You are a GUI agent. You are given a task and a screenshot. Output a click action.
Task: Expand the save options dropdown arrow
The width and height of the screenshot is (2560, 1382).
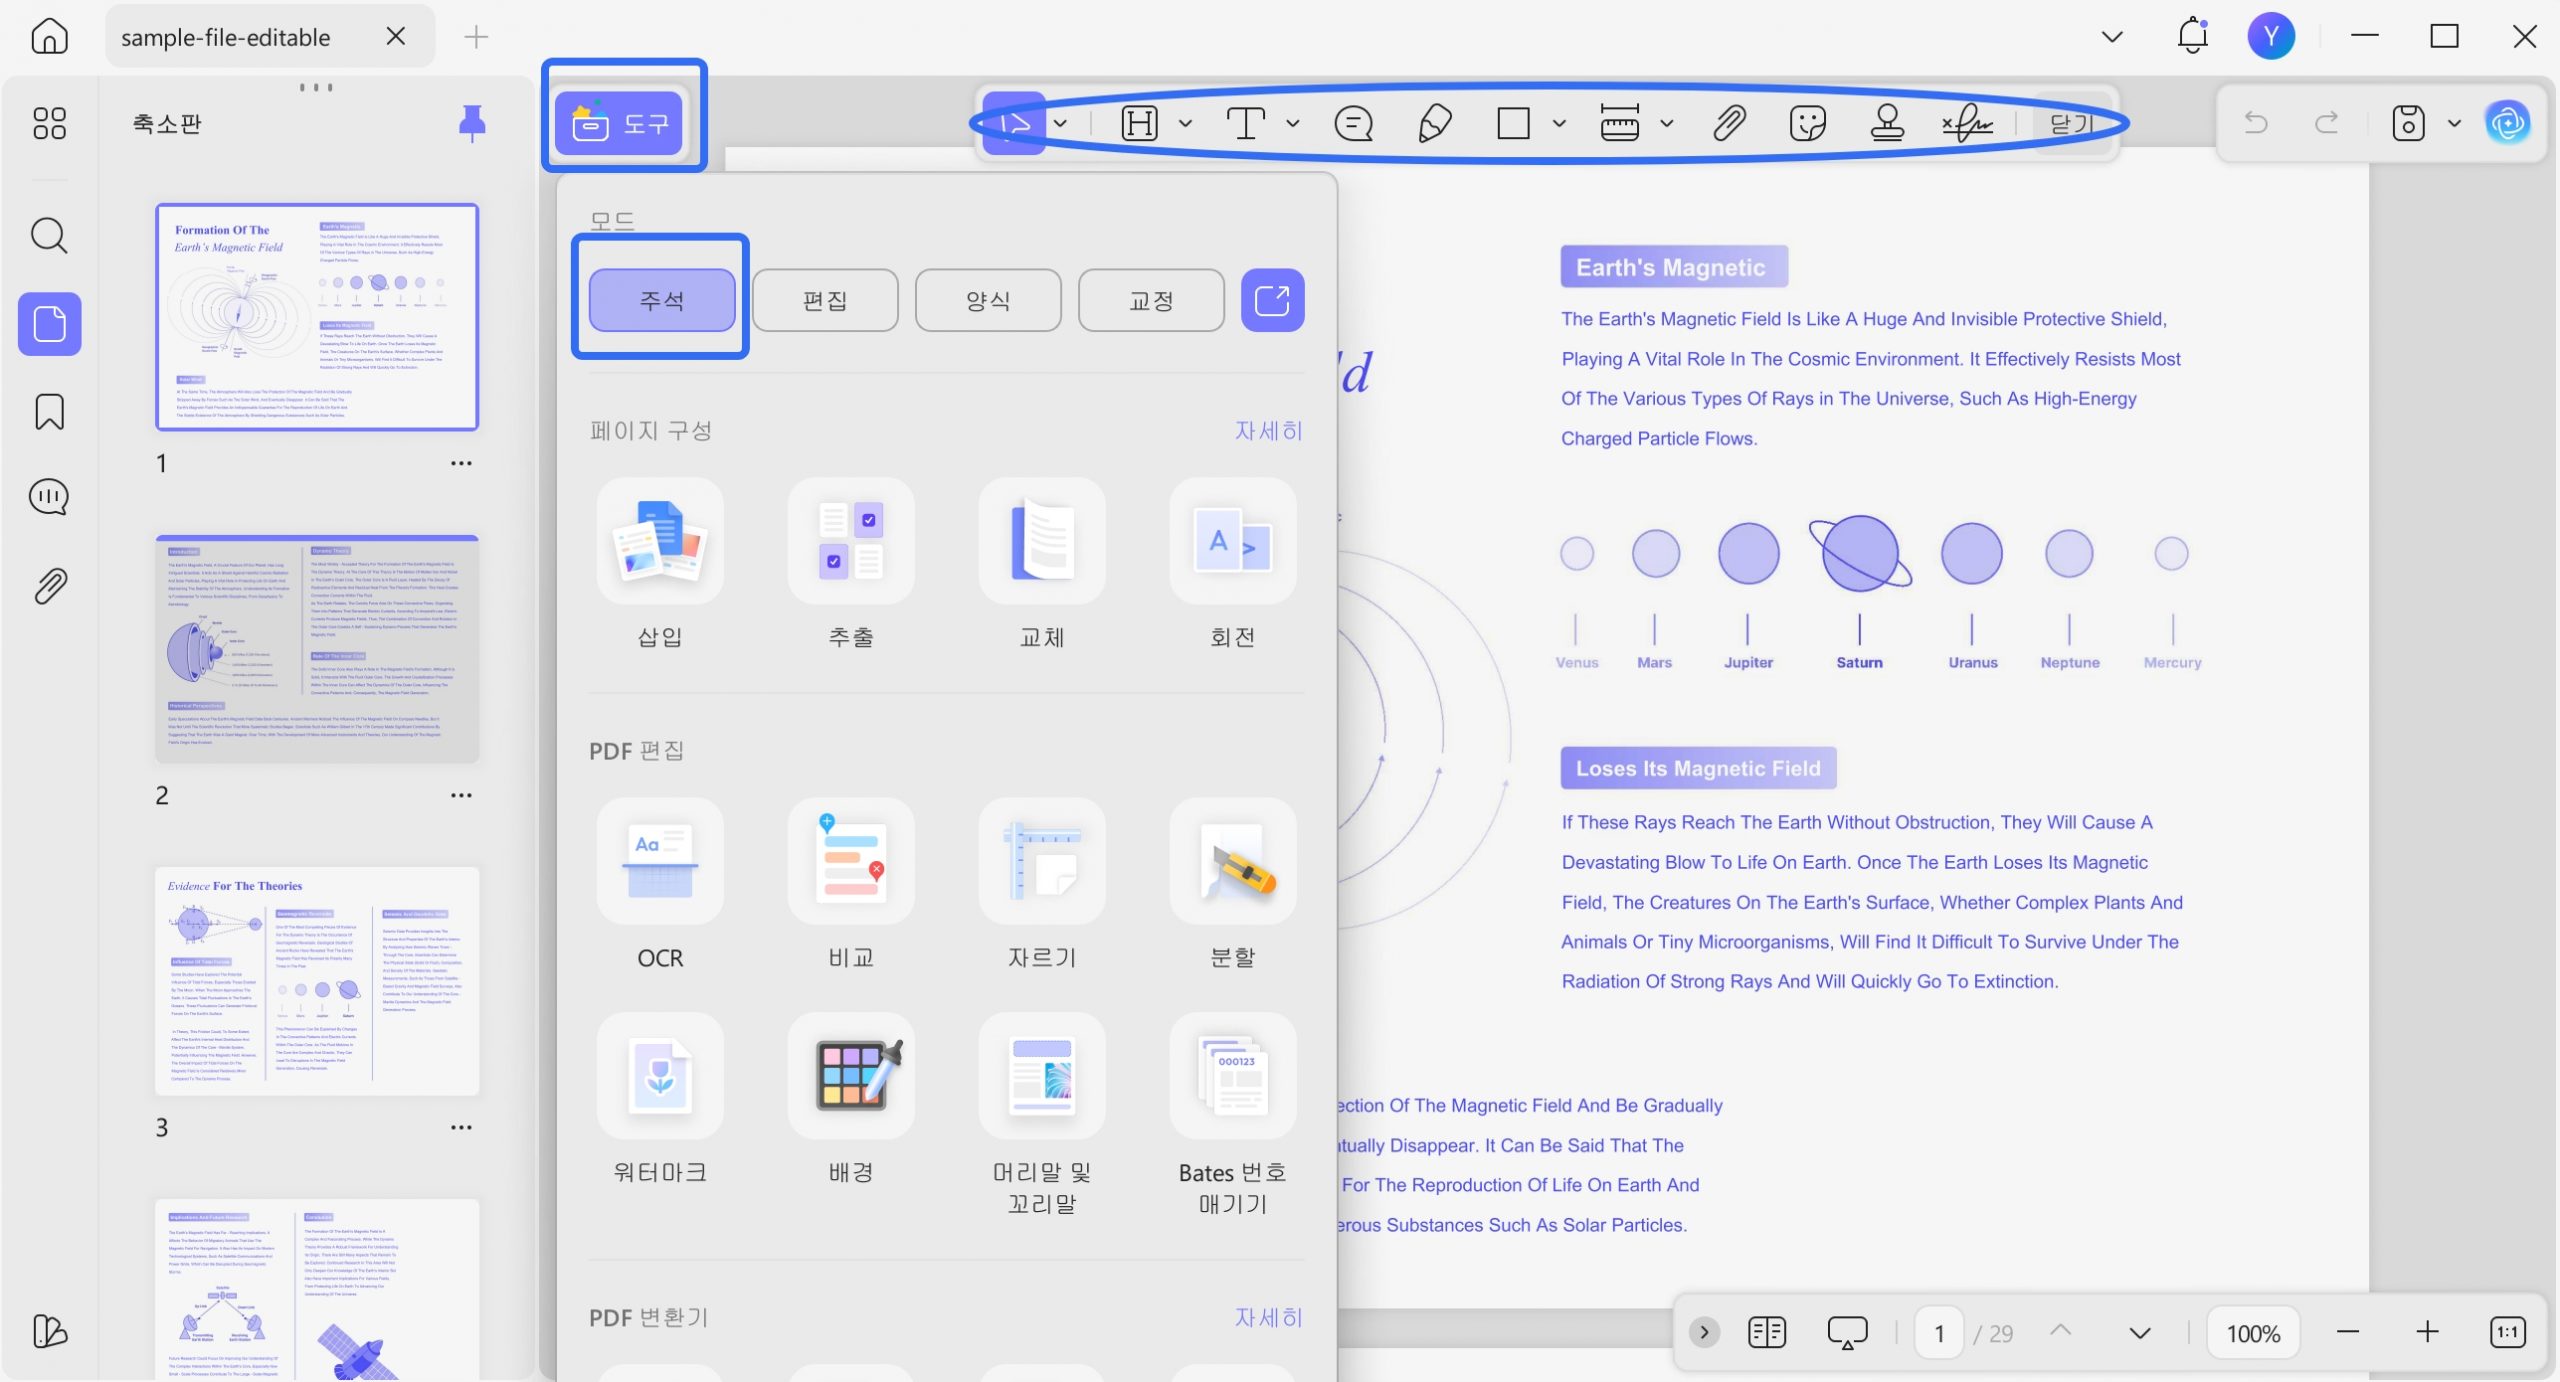pos(2454,124)
